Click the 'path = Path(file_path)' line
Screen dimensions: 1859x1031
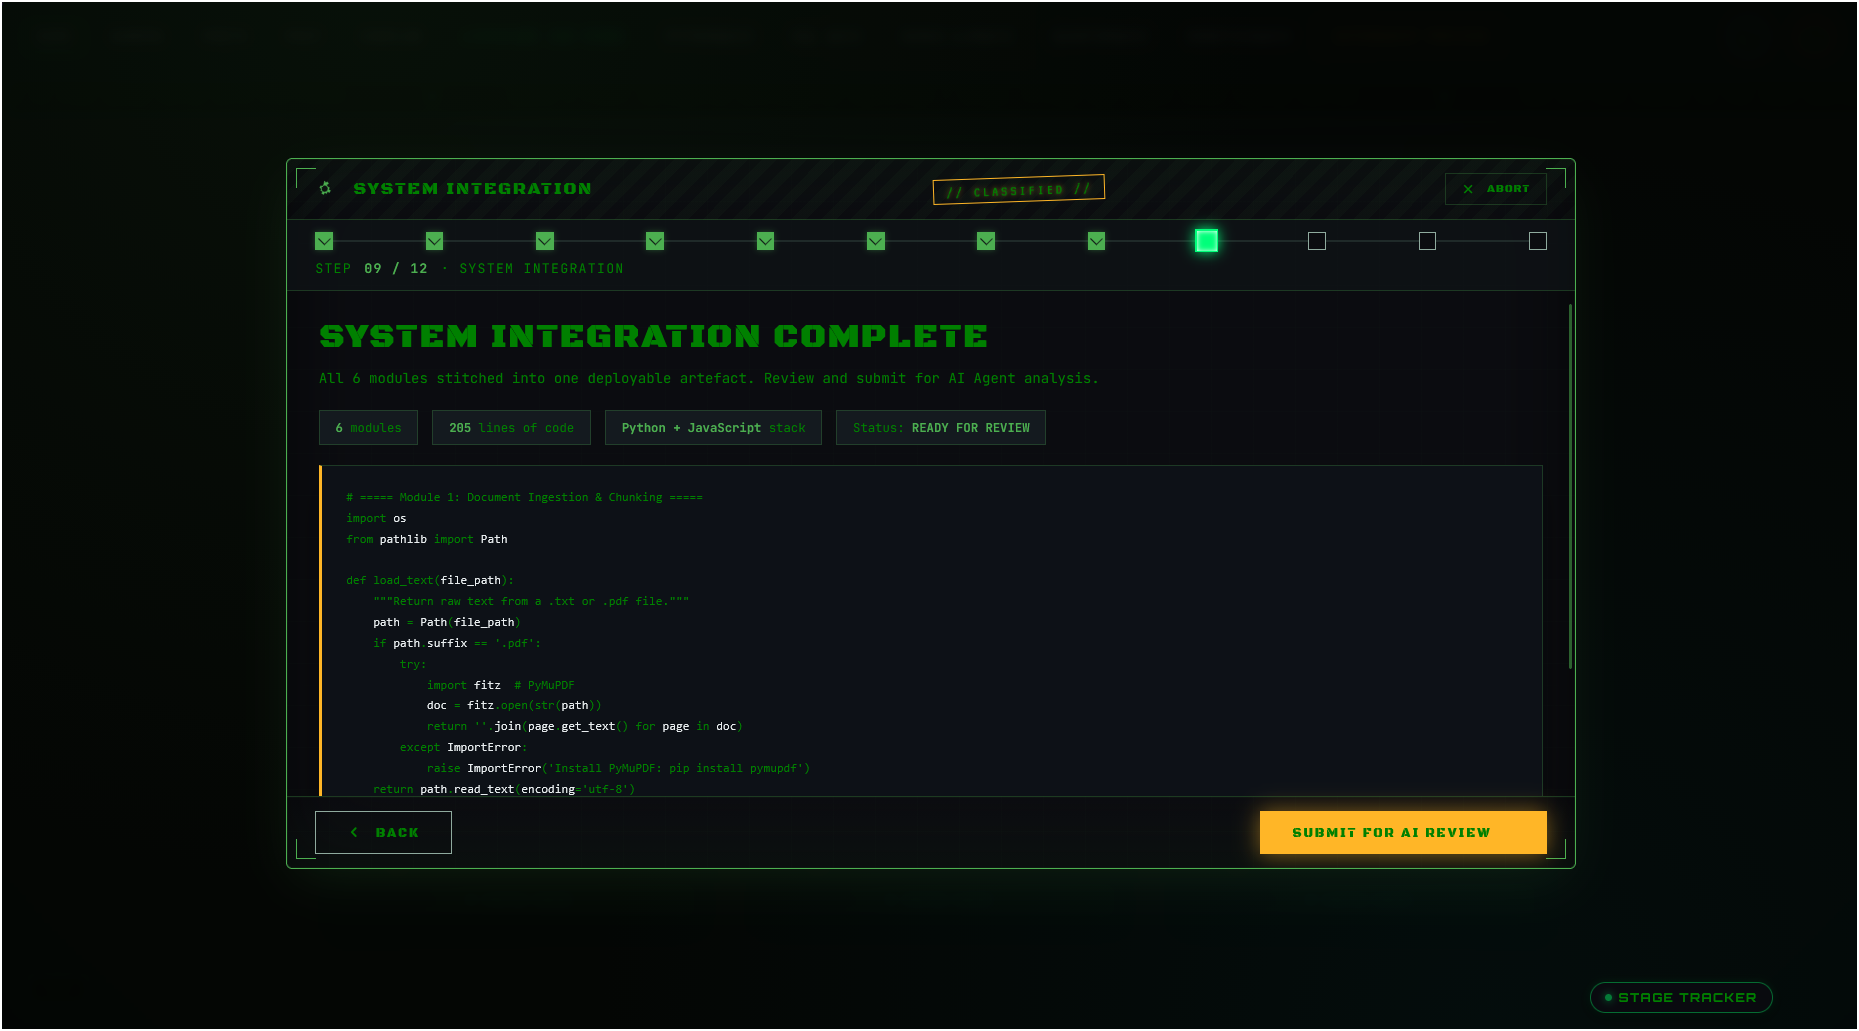(447, 622)
